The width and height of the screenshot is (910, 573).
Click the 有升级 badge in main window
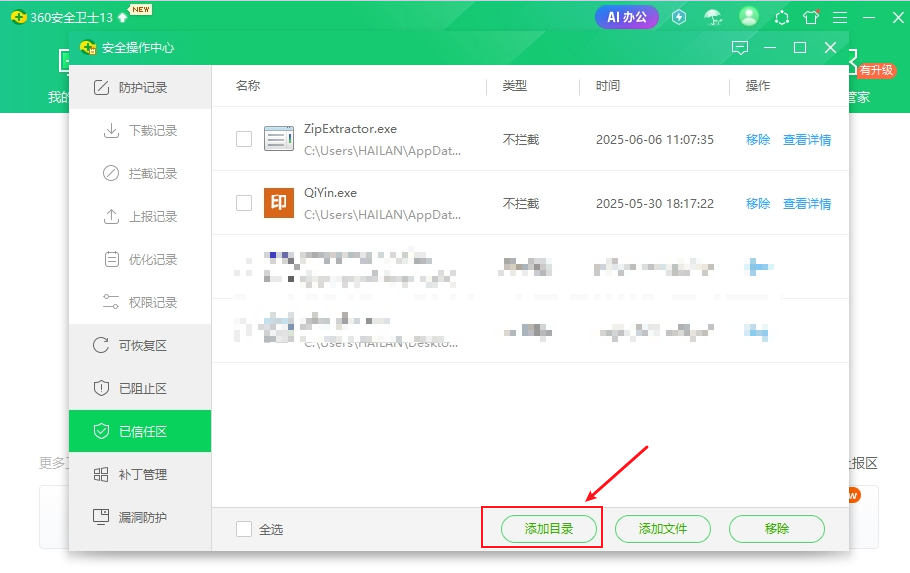pos(876,70)
